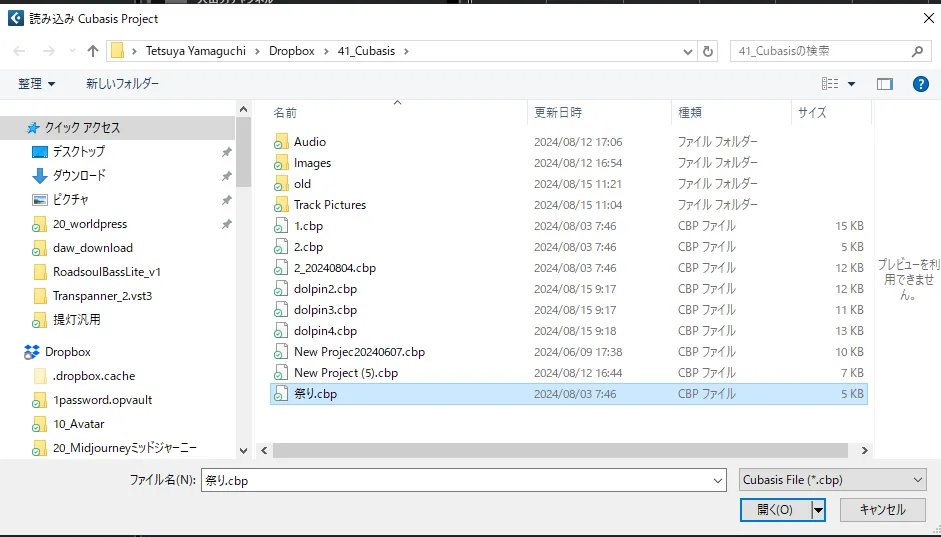Sort by 名前 column header
This screenshot has height=537, width=941.
point(285,113)
